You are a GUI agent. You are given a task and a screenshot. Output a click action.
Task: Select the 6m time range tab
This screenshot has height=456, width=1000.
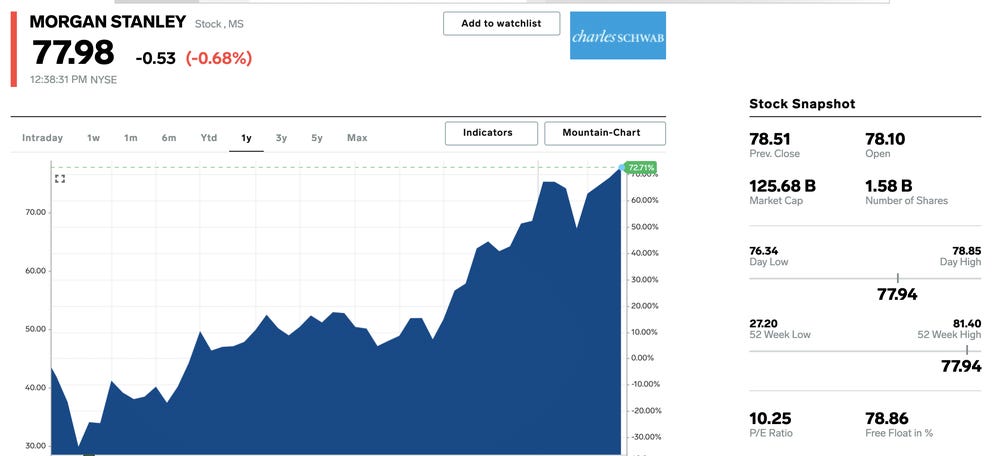[x=168, y=138]
